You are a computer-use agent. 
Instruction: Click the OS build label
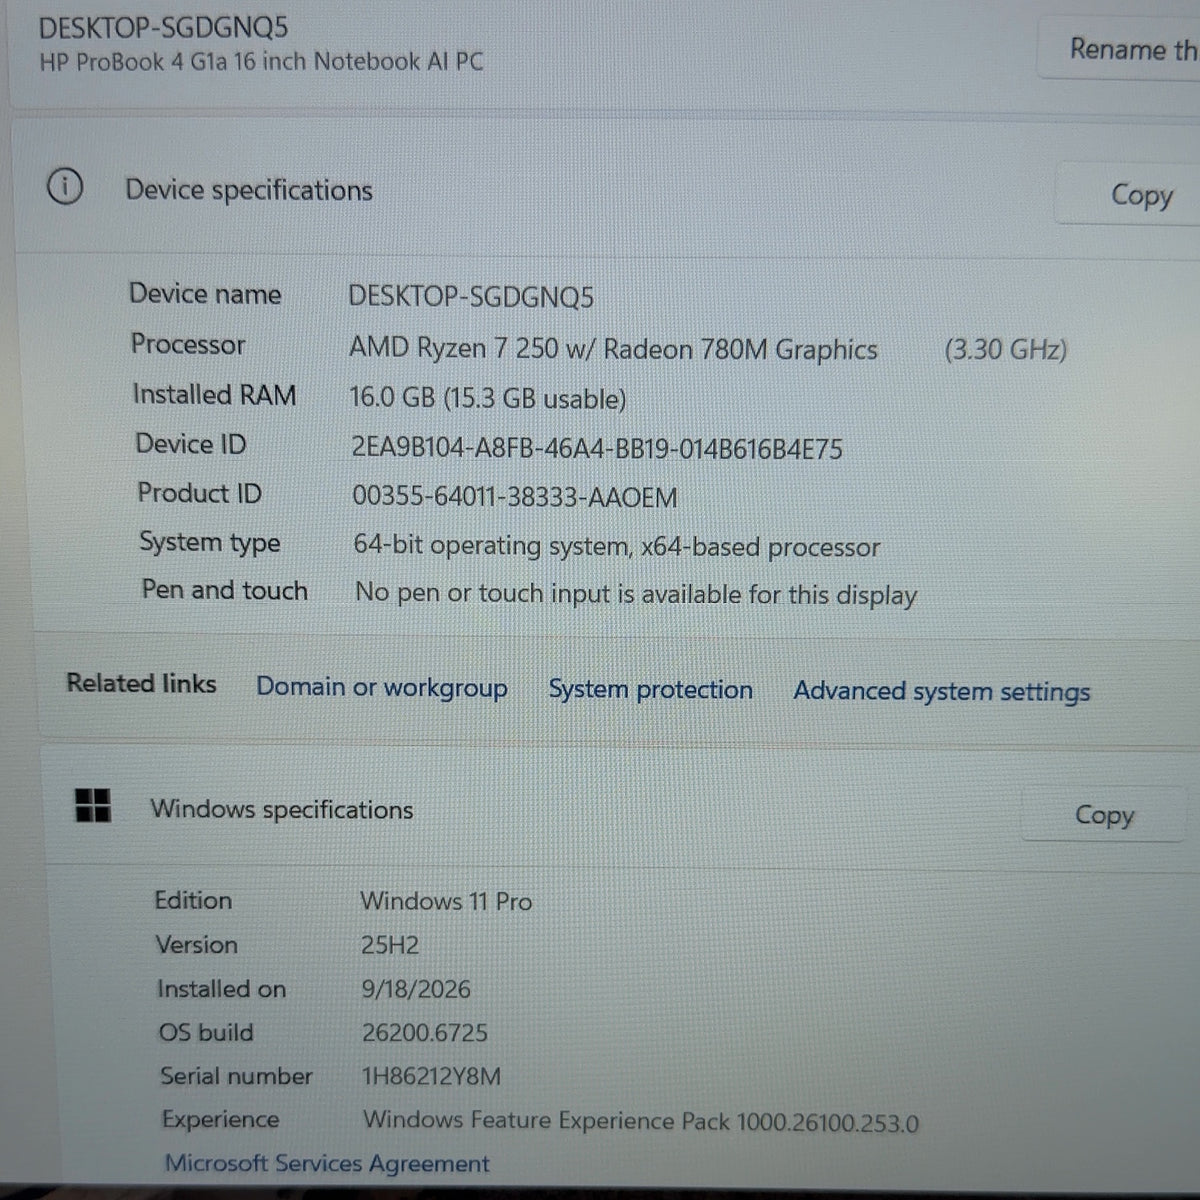click(x=206, y=1032)
